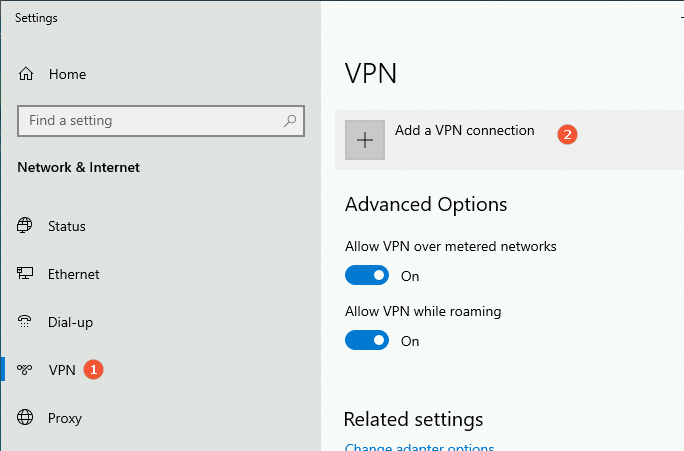Click the Dial-up phone icon
Screen dimensions: 684x451
tap(24, 321)
